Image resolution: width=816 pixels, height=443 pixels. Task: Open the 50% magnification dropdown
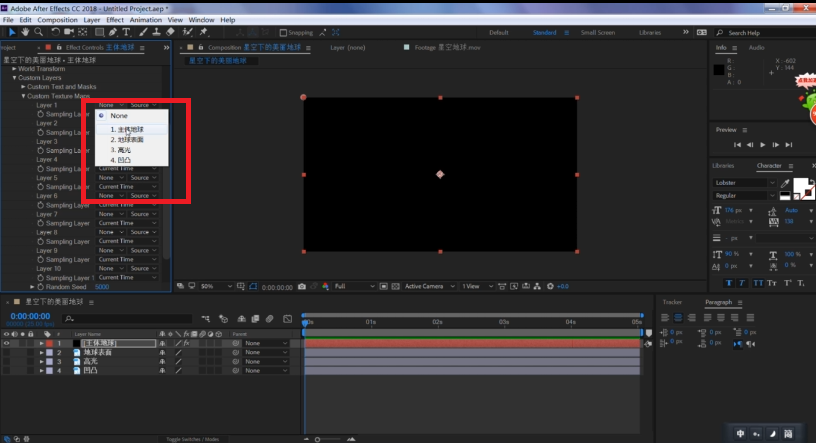(x=210, y=287)
